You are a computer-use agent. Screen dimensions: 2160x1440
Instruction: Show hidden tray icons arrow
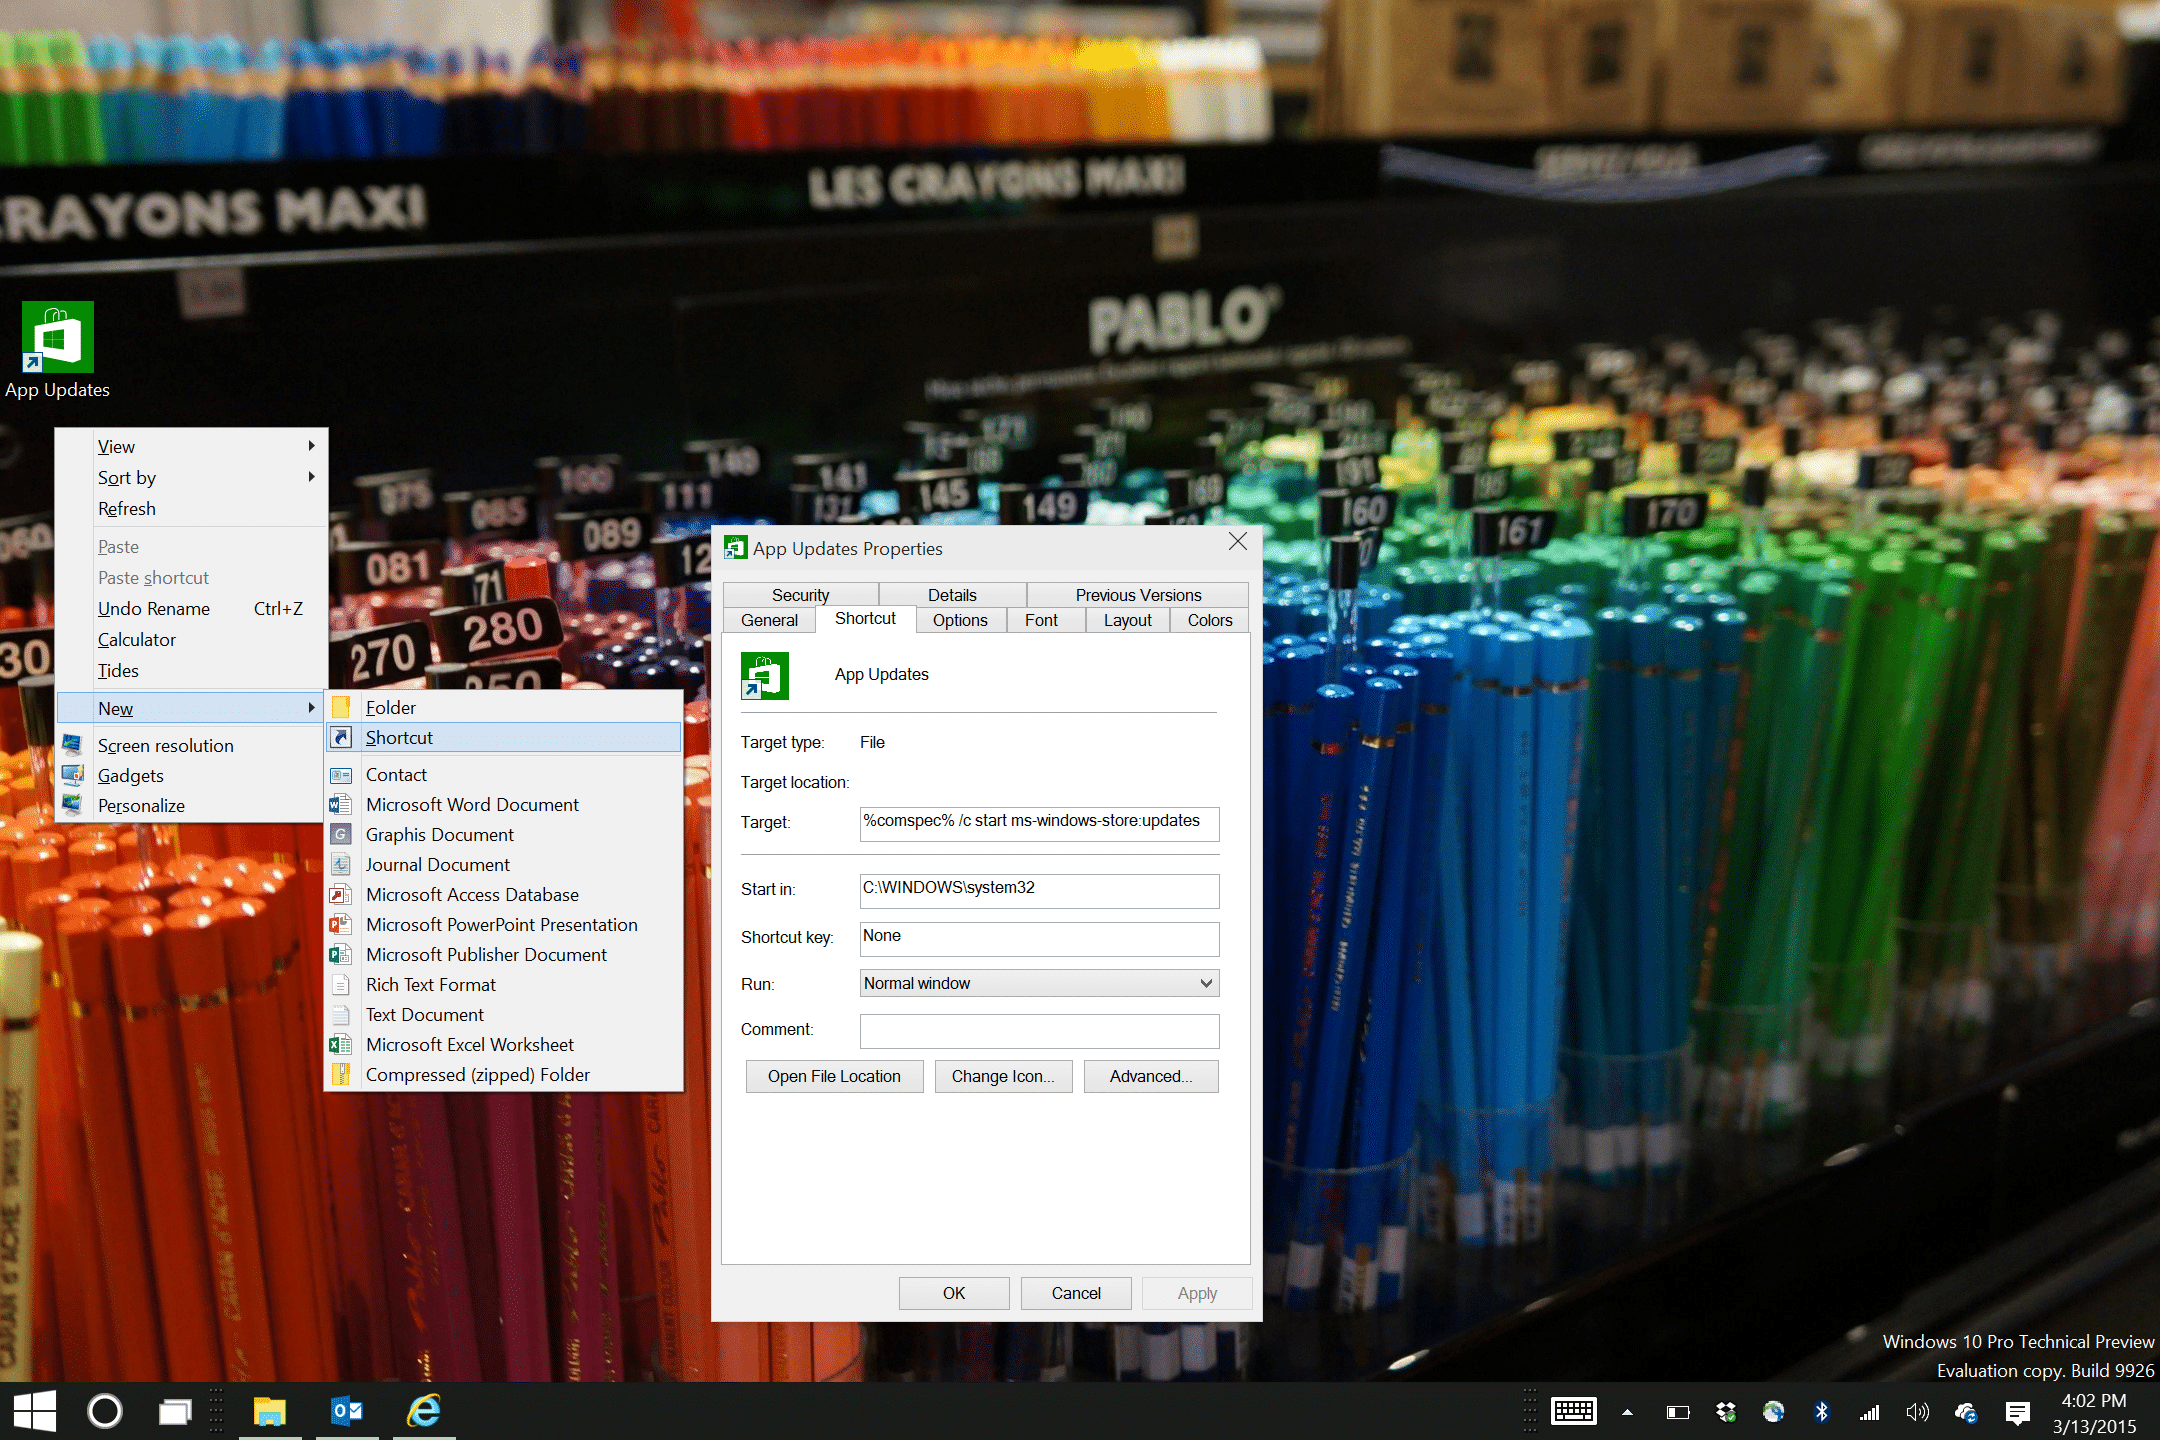tap(1628, 1413)
